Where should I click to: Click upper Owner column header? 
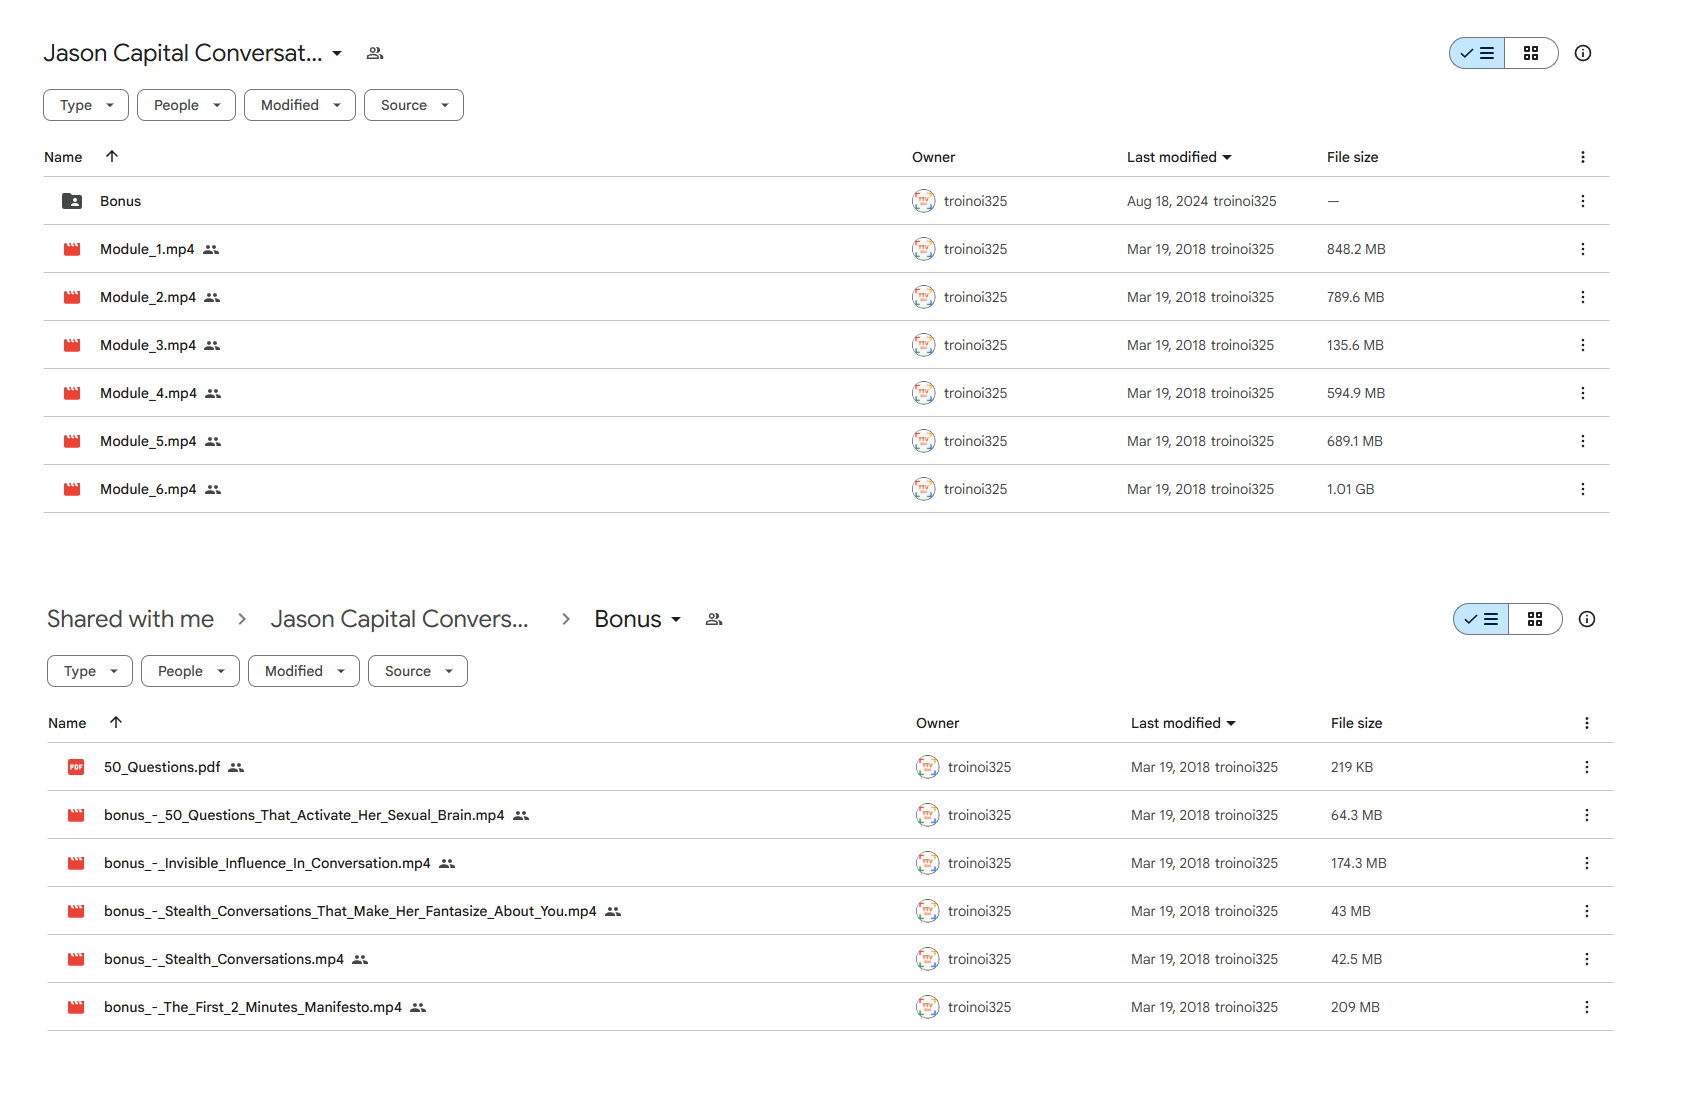point(933,157)
